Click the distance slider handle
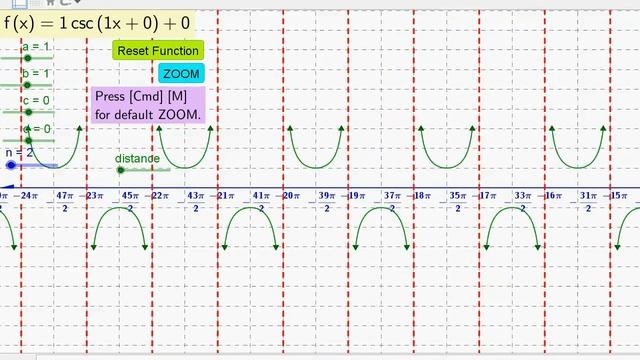This screenshot has height=360, width=640. tap(120, 170)
